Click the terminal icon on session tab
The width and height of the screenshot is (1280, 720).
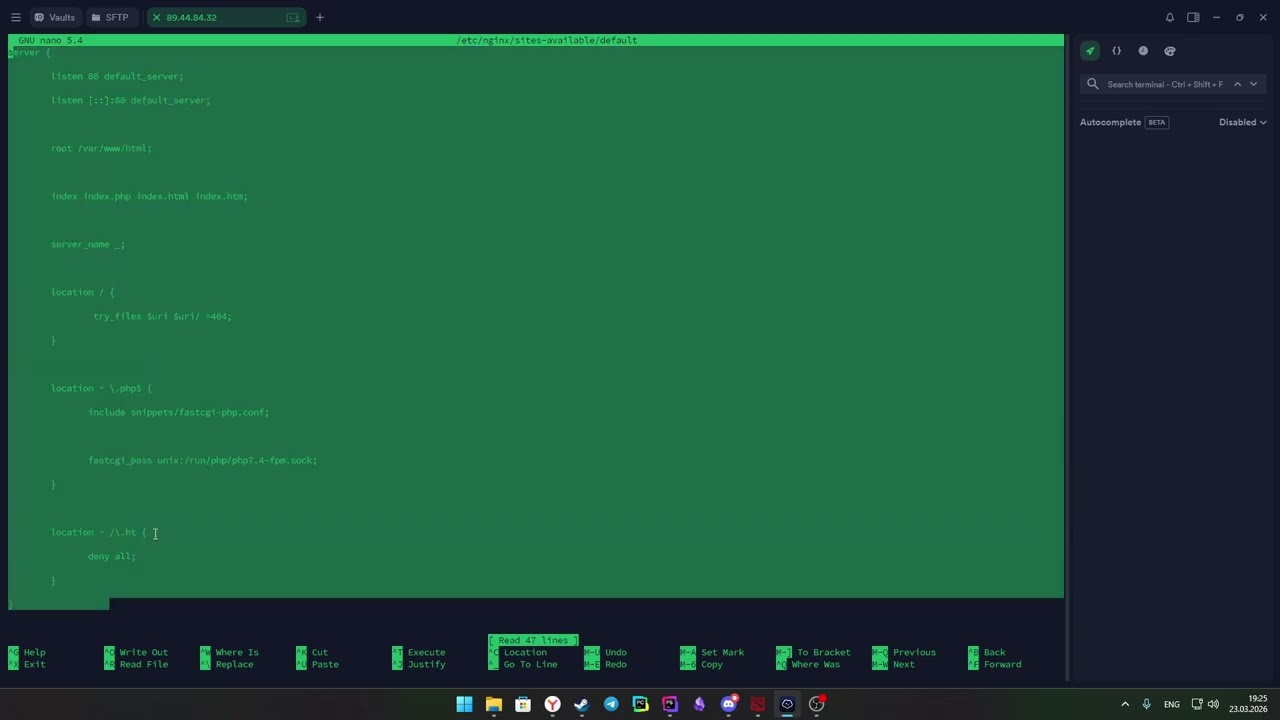(292, 17)
